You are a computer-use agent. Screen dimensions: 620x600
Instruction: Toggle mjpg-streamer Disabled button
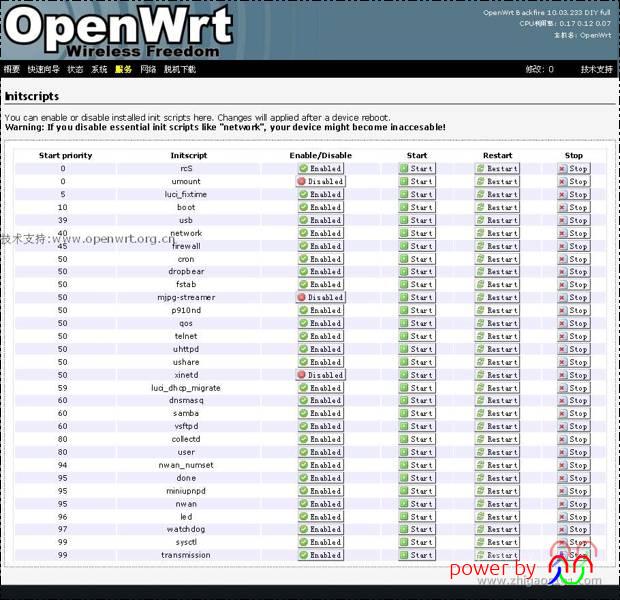coord(321,297)
